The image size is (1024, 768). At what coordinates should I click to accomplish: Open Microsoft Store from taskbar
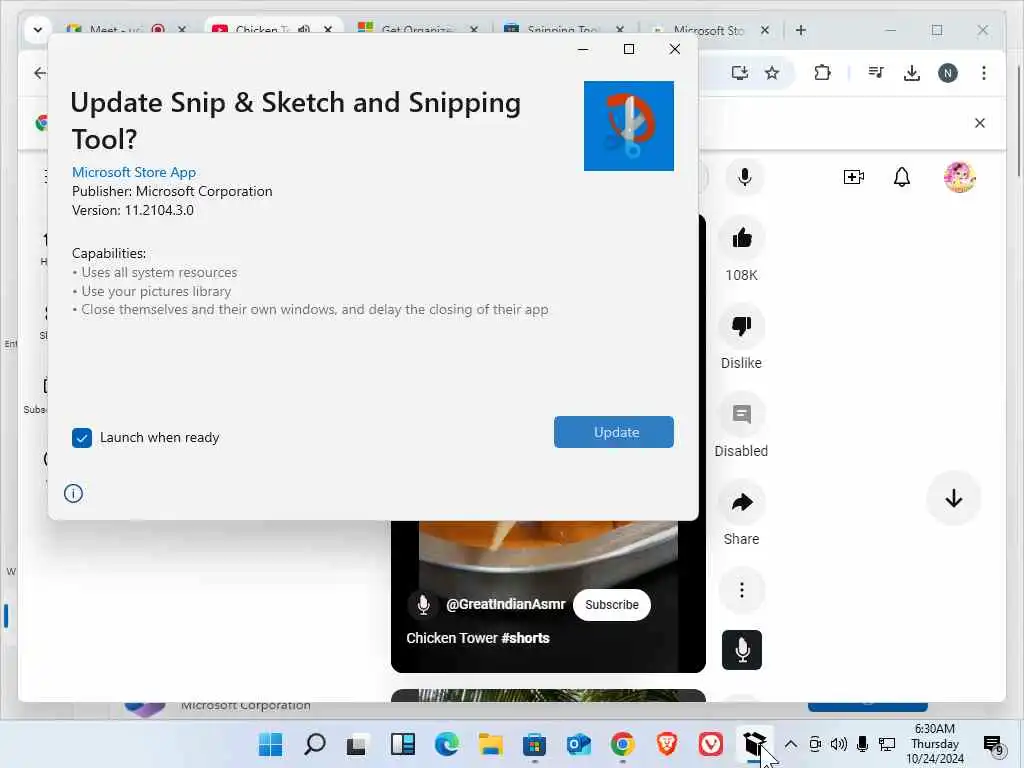(x=534, y=744)
